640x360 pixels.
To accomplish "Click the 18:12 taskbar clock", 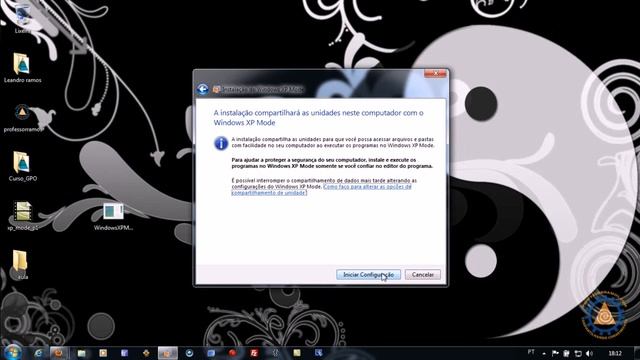I will (615, 353).
